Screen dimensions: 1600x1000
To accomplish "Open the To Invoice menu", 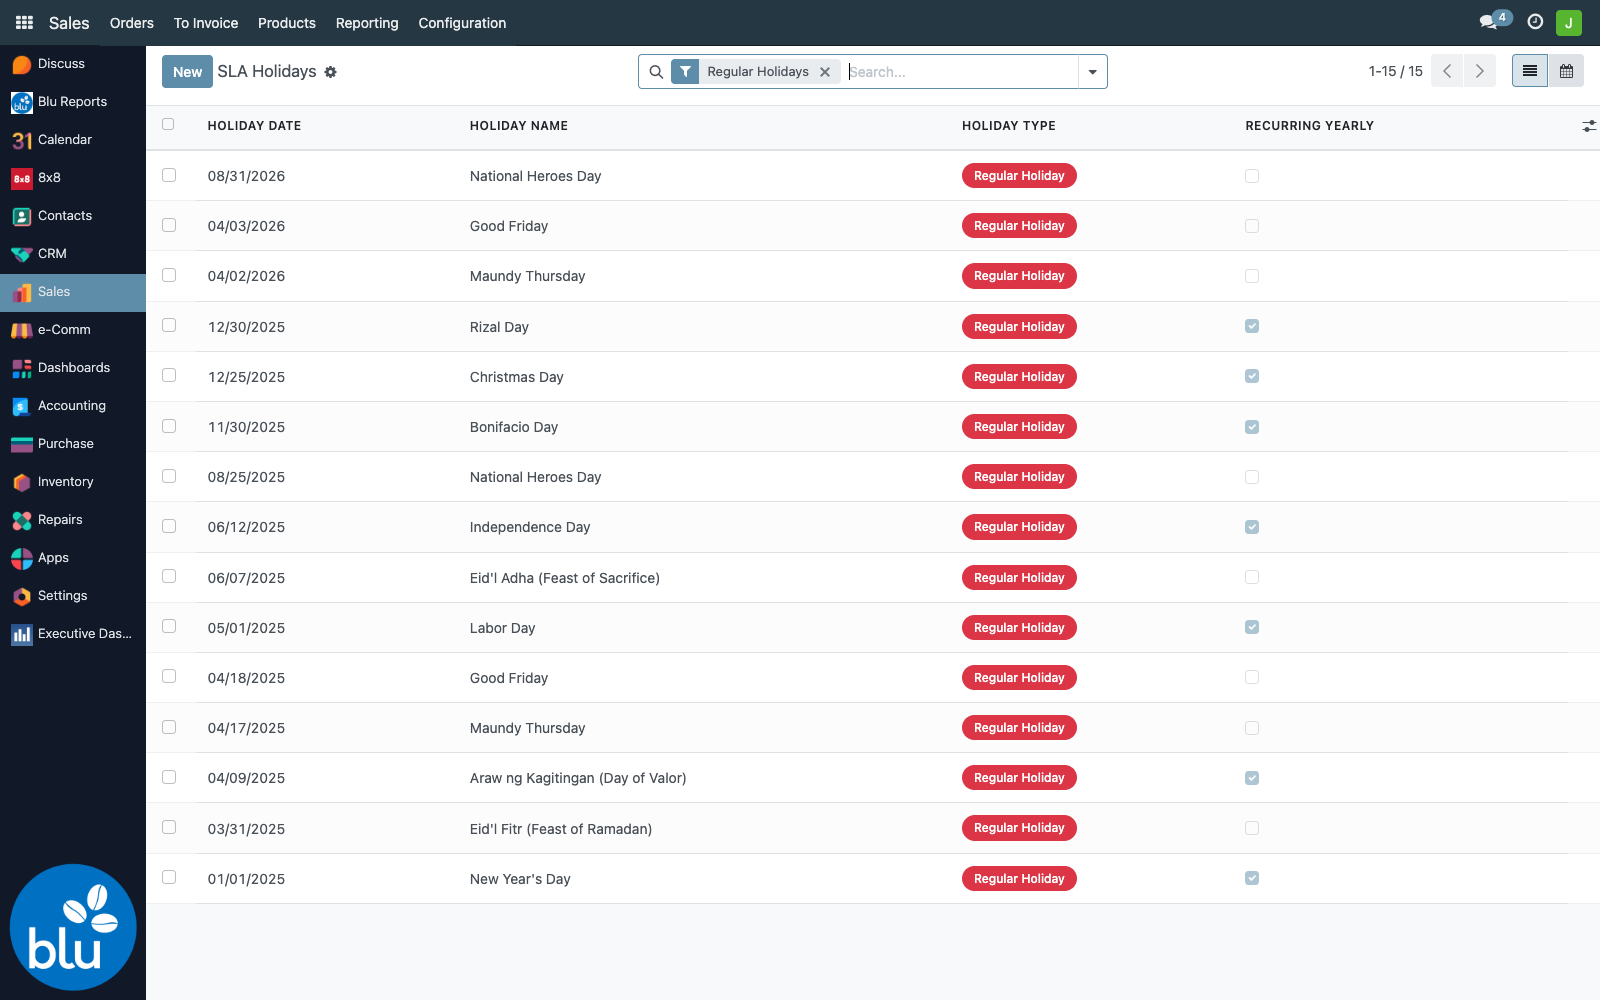I will point(206,23).
